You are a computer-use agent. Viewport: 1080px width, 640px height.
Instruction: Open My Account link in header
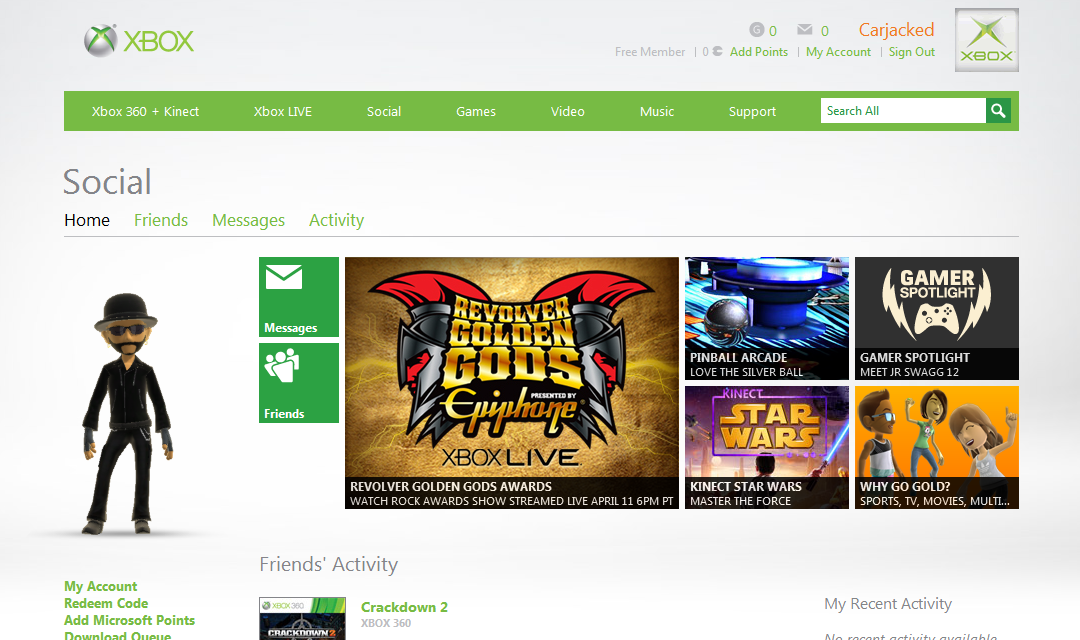(838, 52)
